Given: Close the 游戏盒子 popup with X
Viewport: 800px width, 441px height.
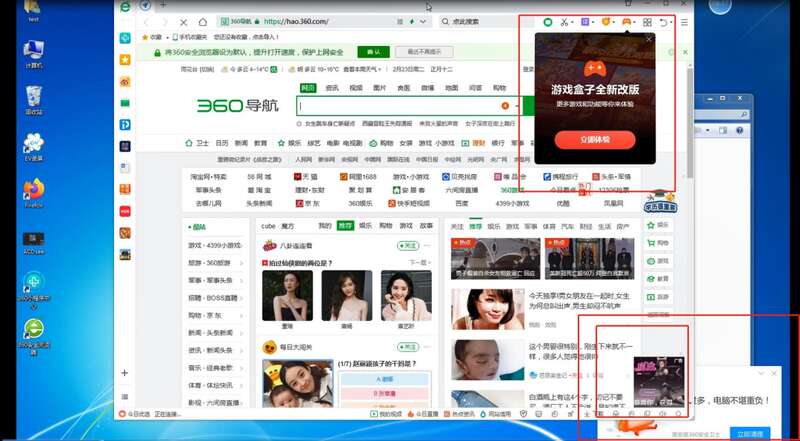Looking at the screenshot, I should point(648,39).
